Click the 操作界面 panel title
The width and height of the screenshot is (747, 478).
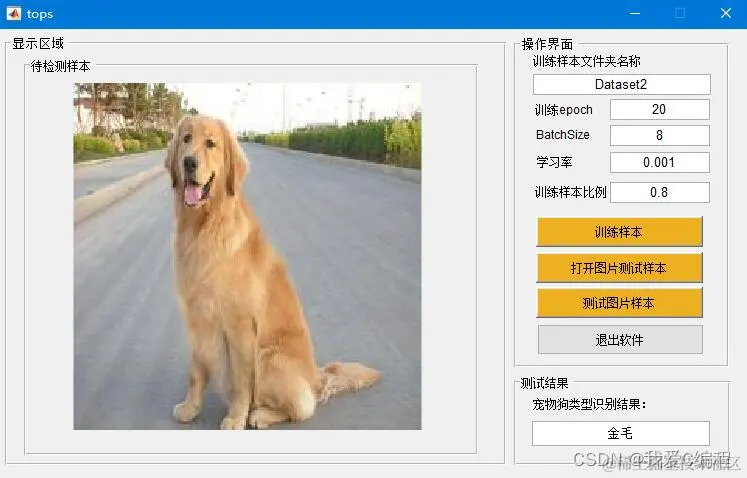pyautogui.click(x=547, y=44)
